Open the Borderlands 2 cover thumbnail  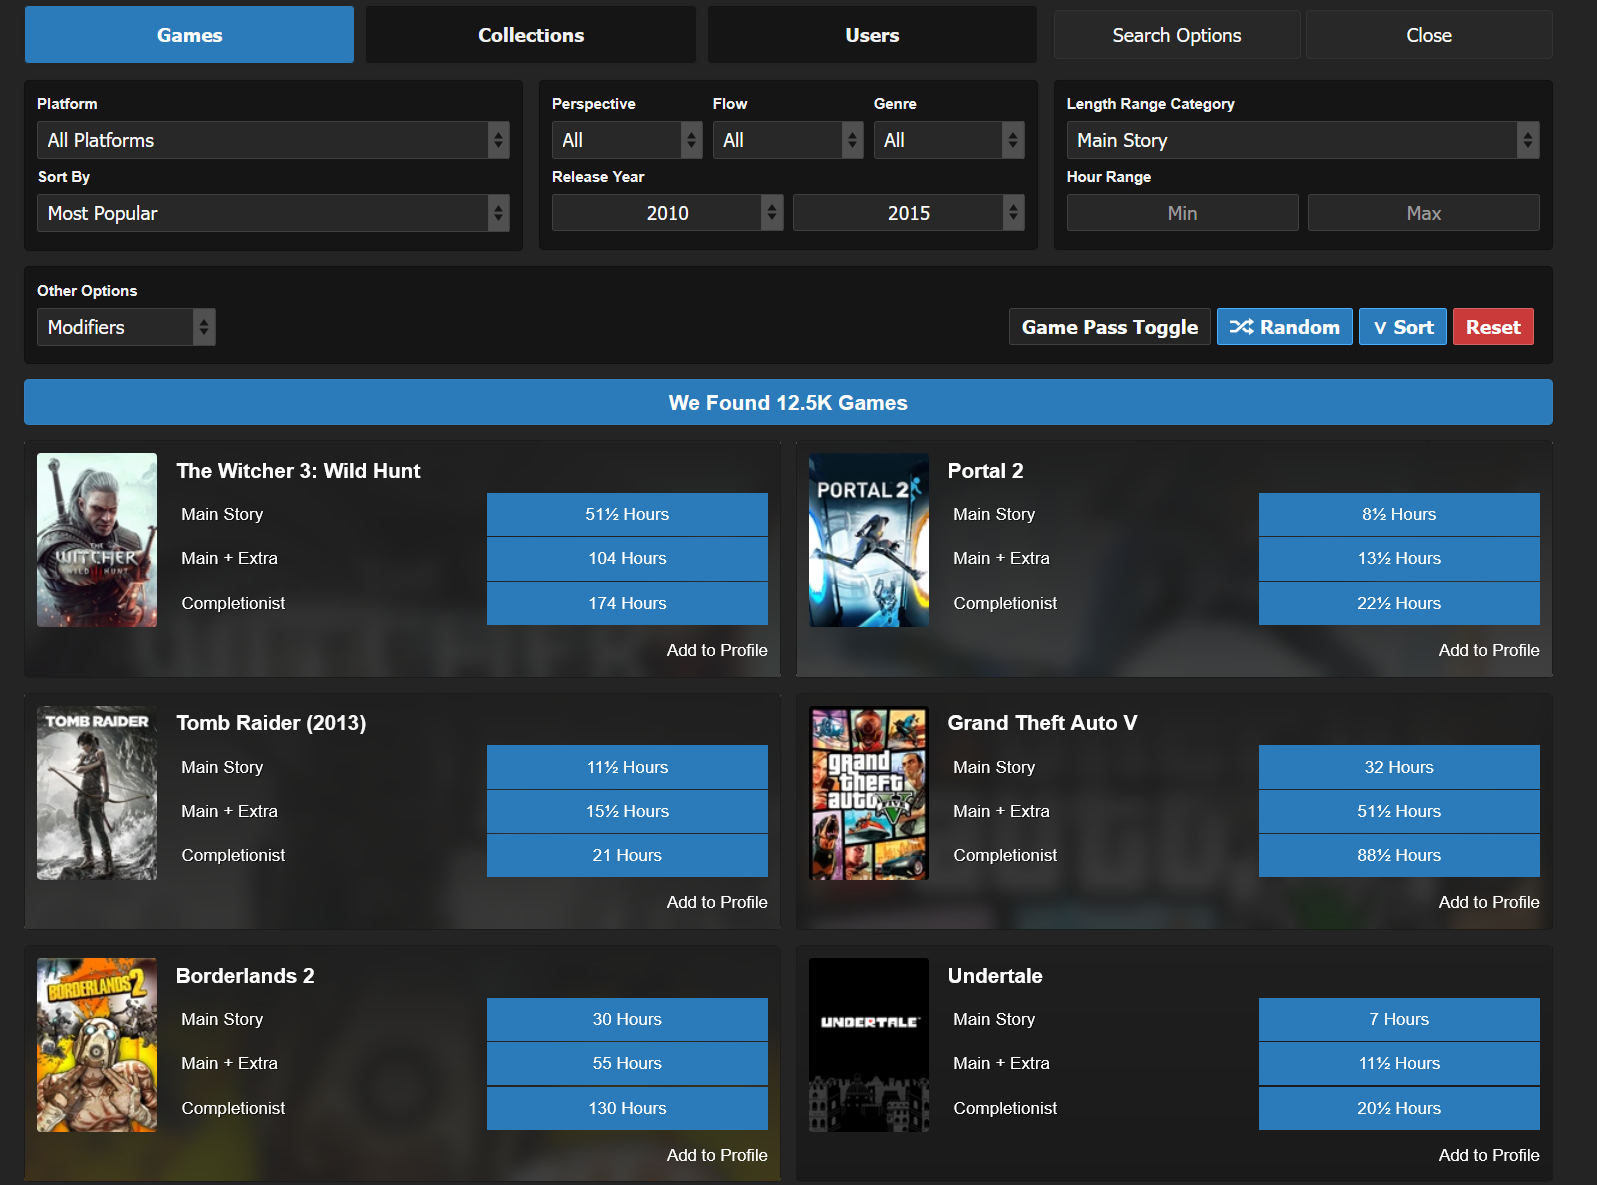pyautogui.click(x=97, y=1045)
